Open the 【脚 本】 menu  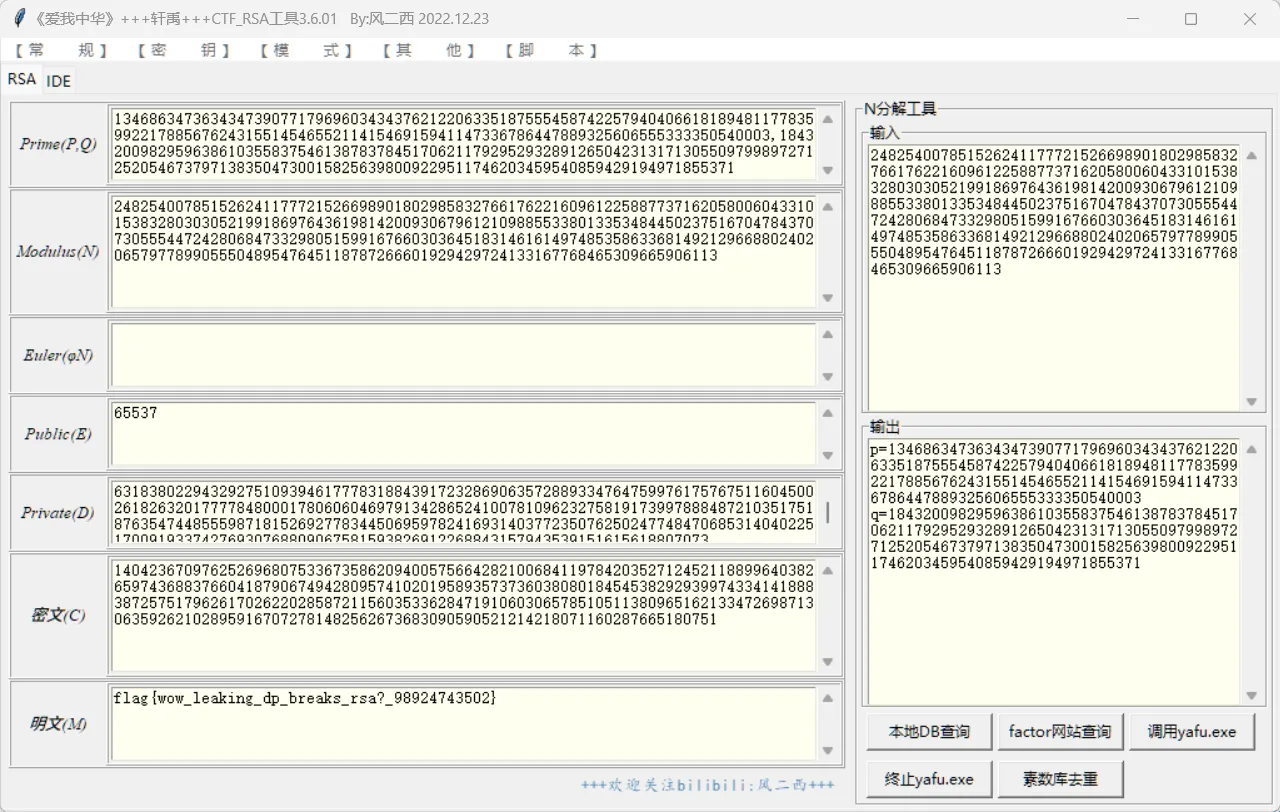click(551, 50)
